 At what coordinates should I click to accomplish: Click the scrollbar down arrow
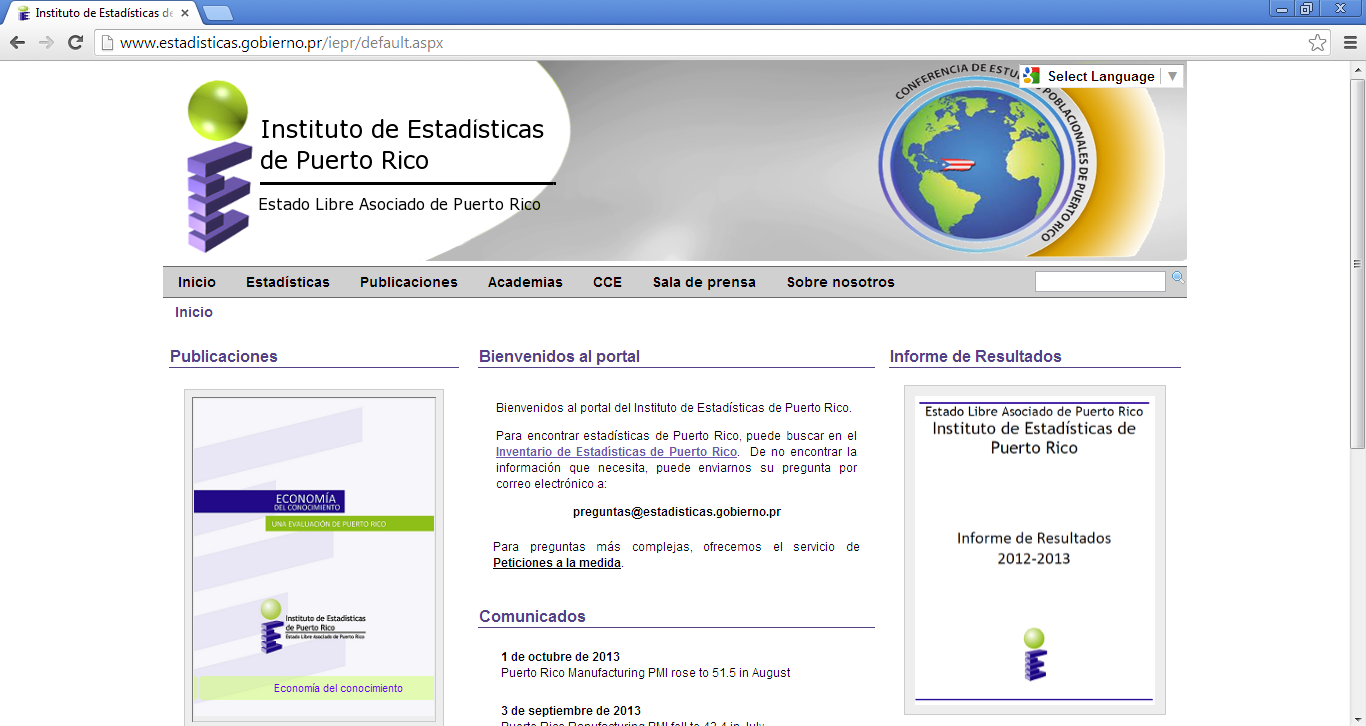[x=1357, y=717]
